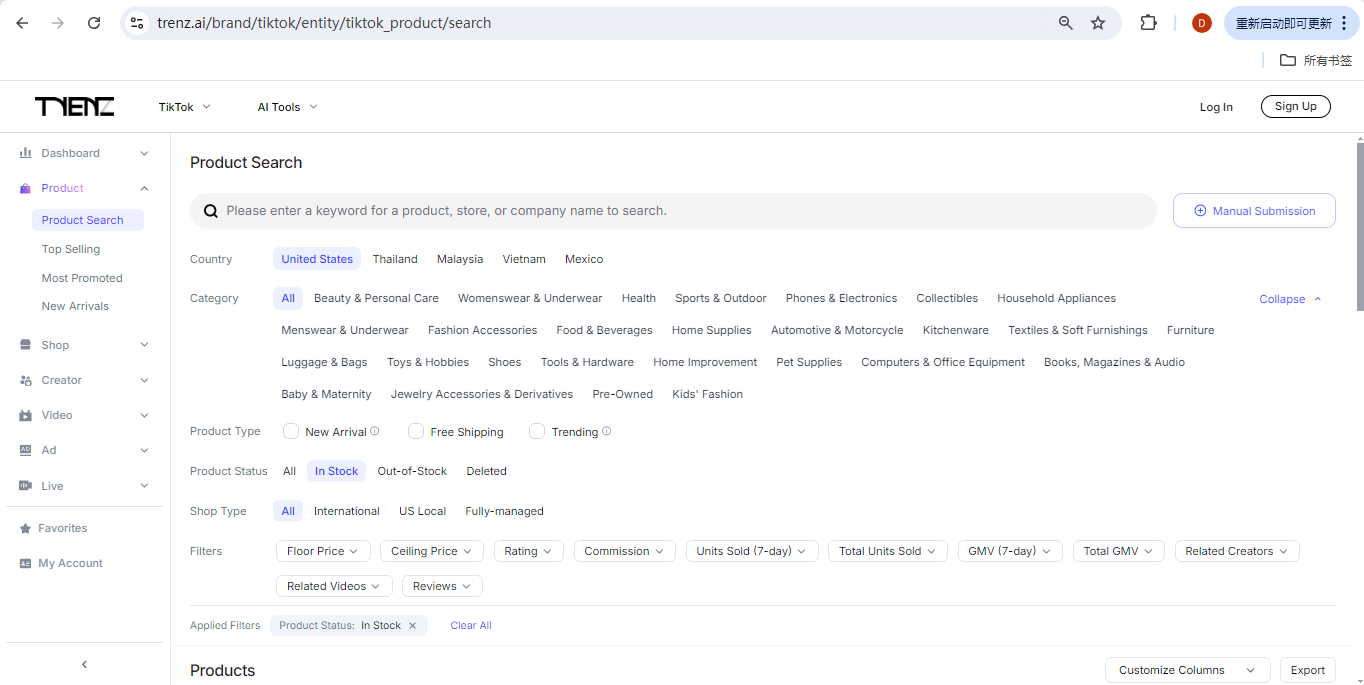
Task: Click the Sign Up button
Action: (1295, 107)
